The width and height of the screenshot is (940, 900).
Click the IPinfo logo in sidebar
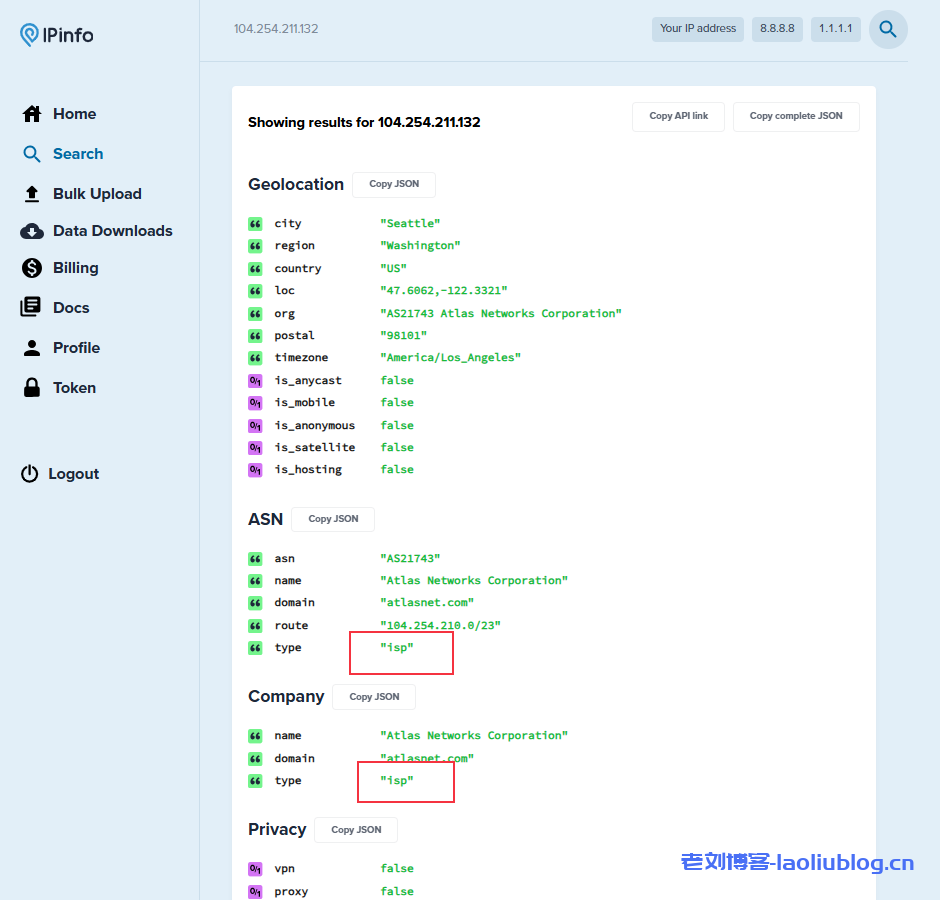click(57, 35)
